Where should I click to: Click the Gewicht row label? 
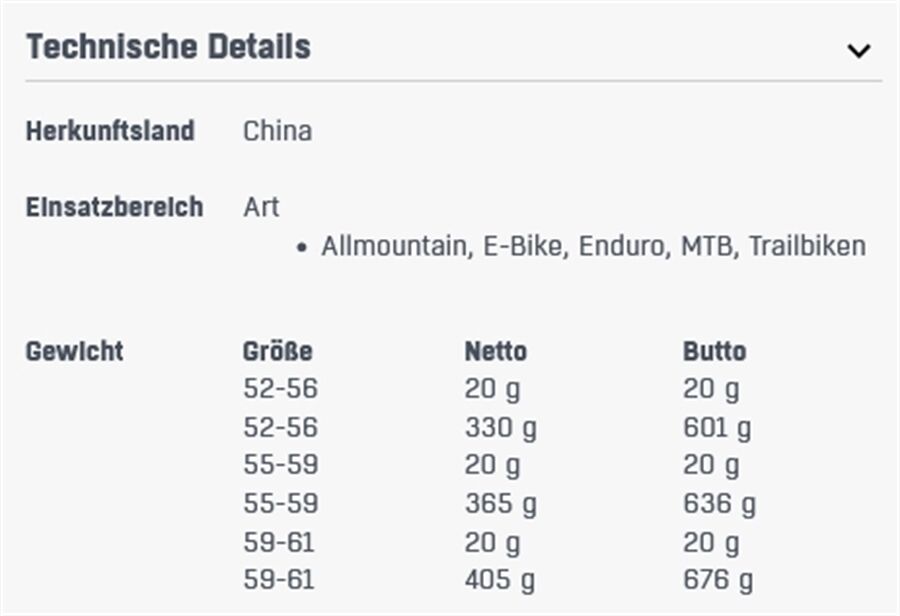(x=74, y=351)
